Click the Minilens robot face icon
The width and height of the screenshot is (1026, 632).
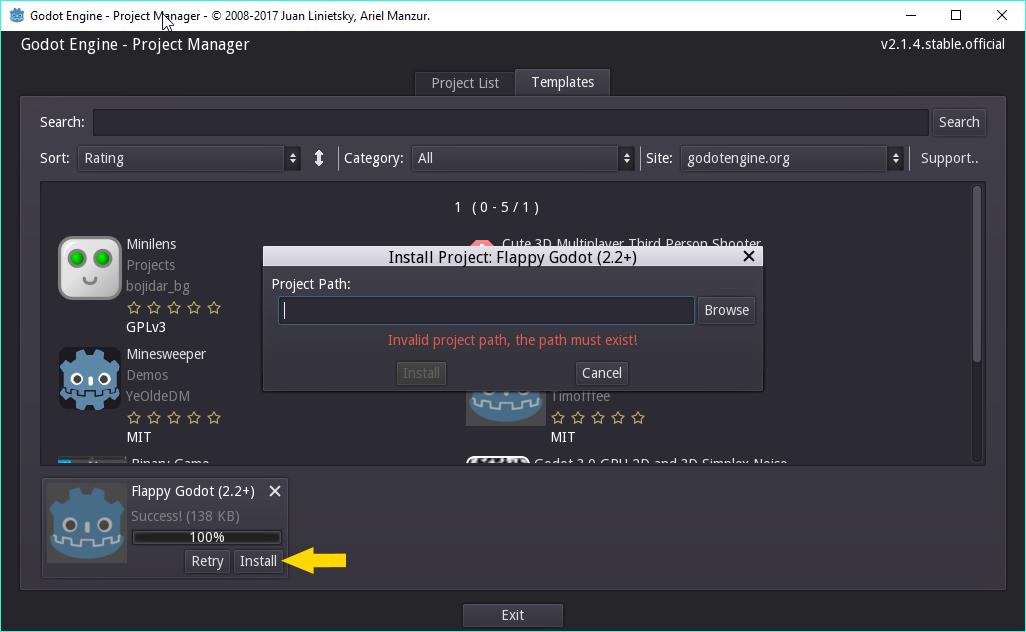pyautogui.click(x=90, y=268)
